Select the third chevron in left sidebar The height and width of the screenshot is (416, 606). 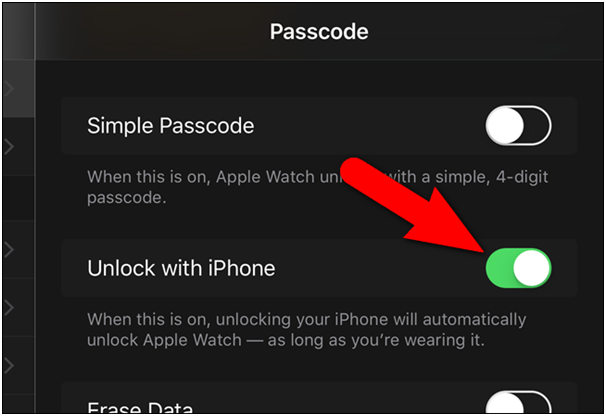(x=9, y=250)
